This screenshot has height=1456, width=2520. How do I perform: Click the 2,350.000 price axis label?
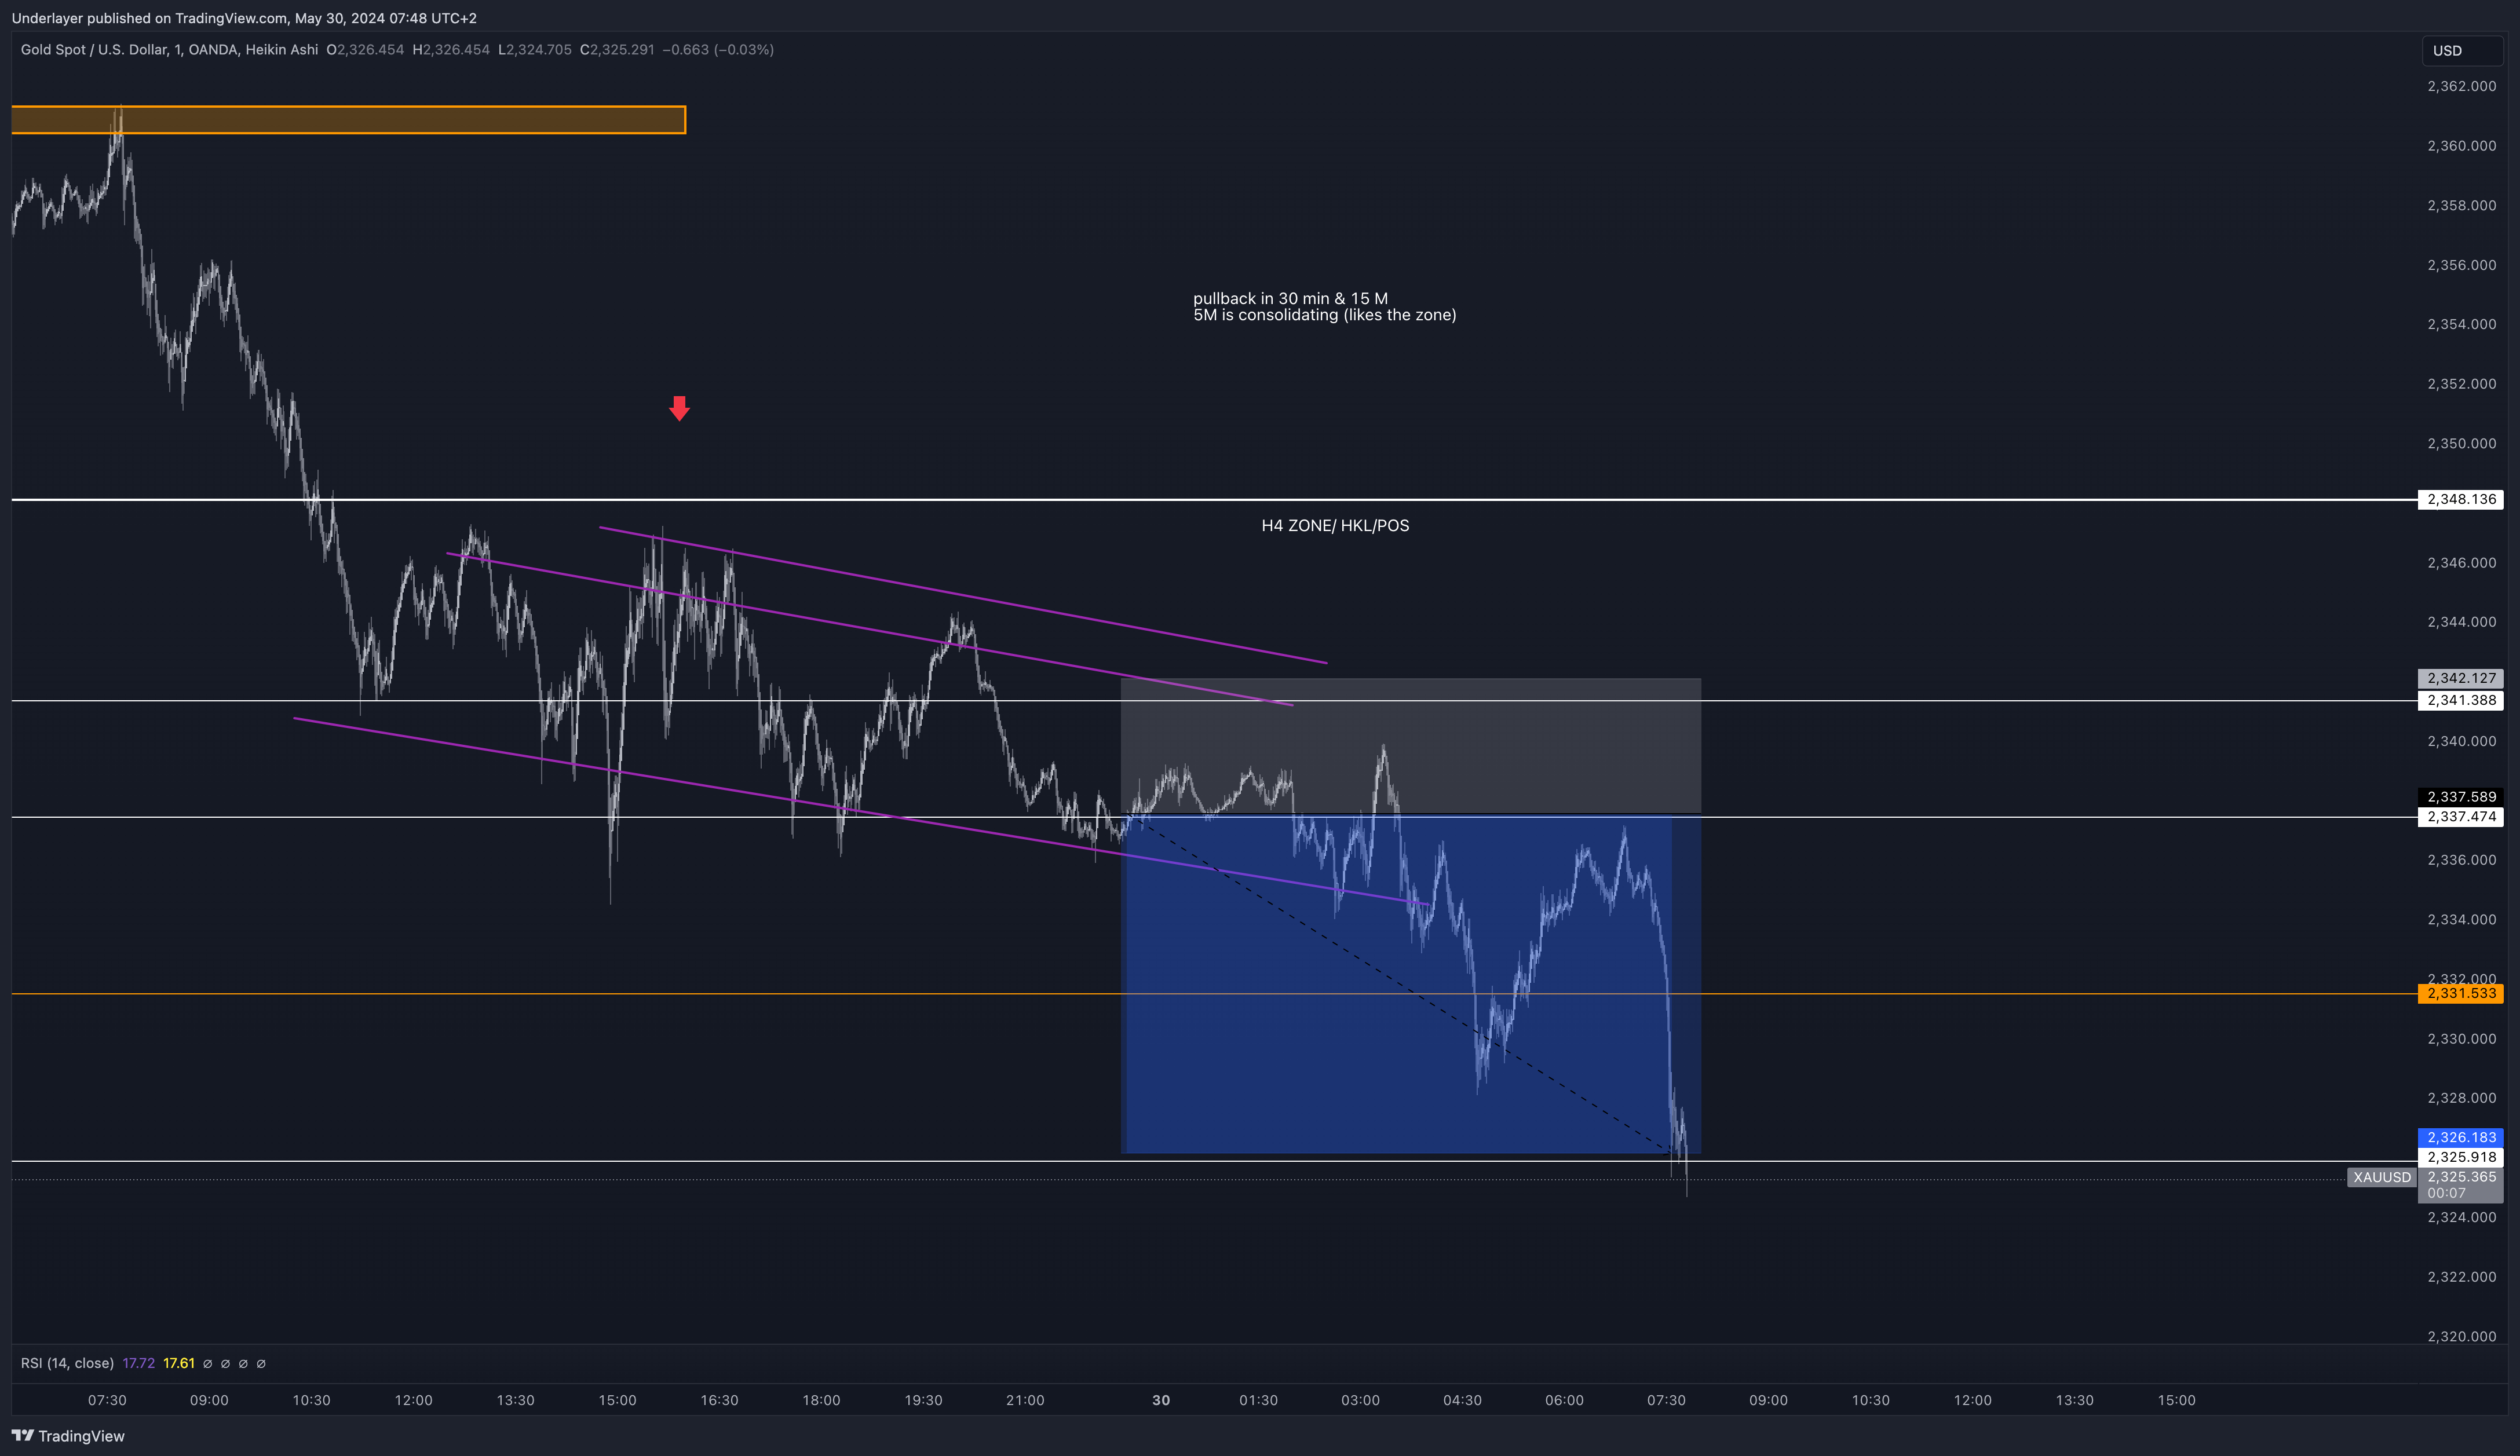coord(2461,443)
